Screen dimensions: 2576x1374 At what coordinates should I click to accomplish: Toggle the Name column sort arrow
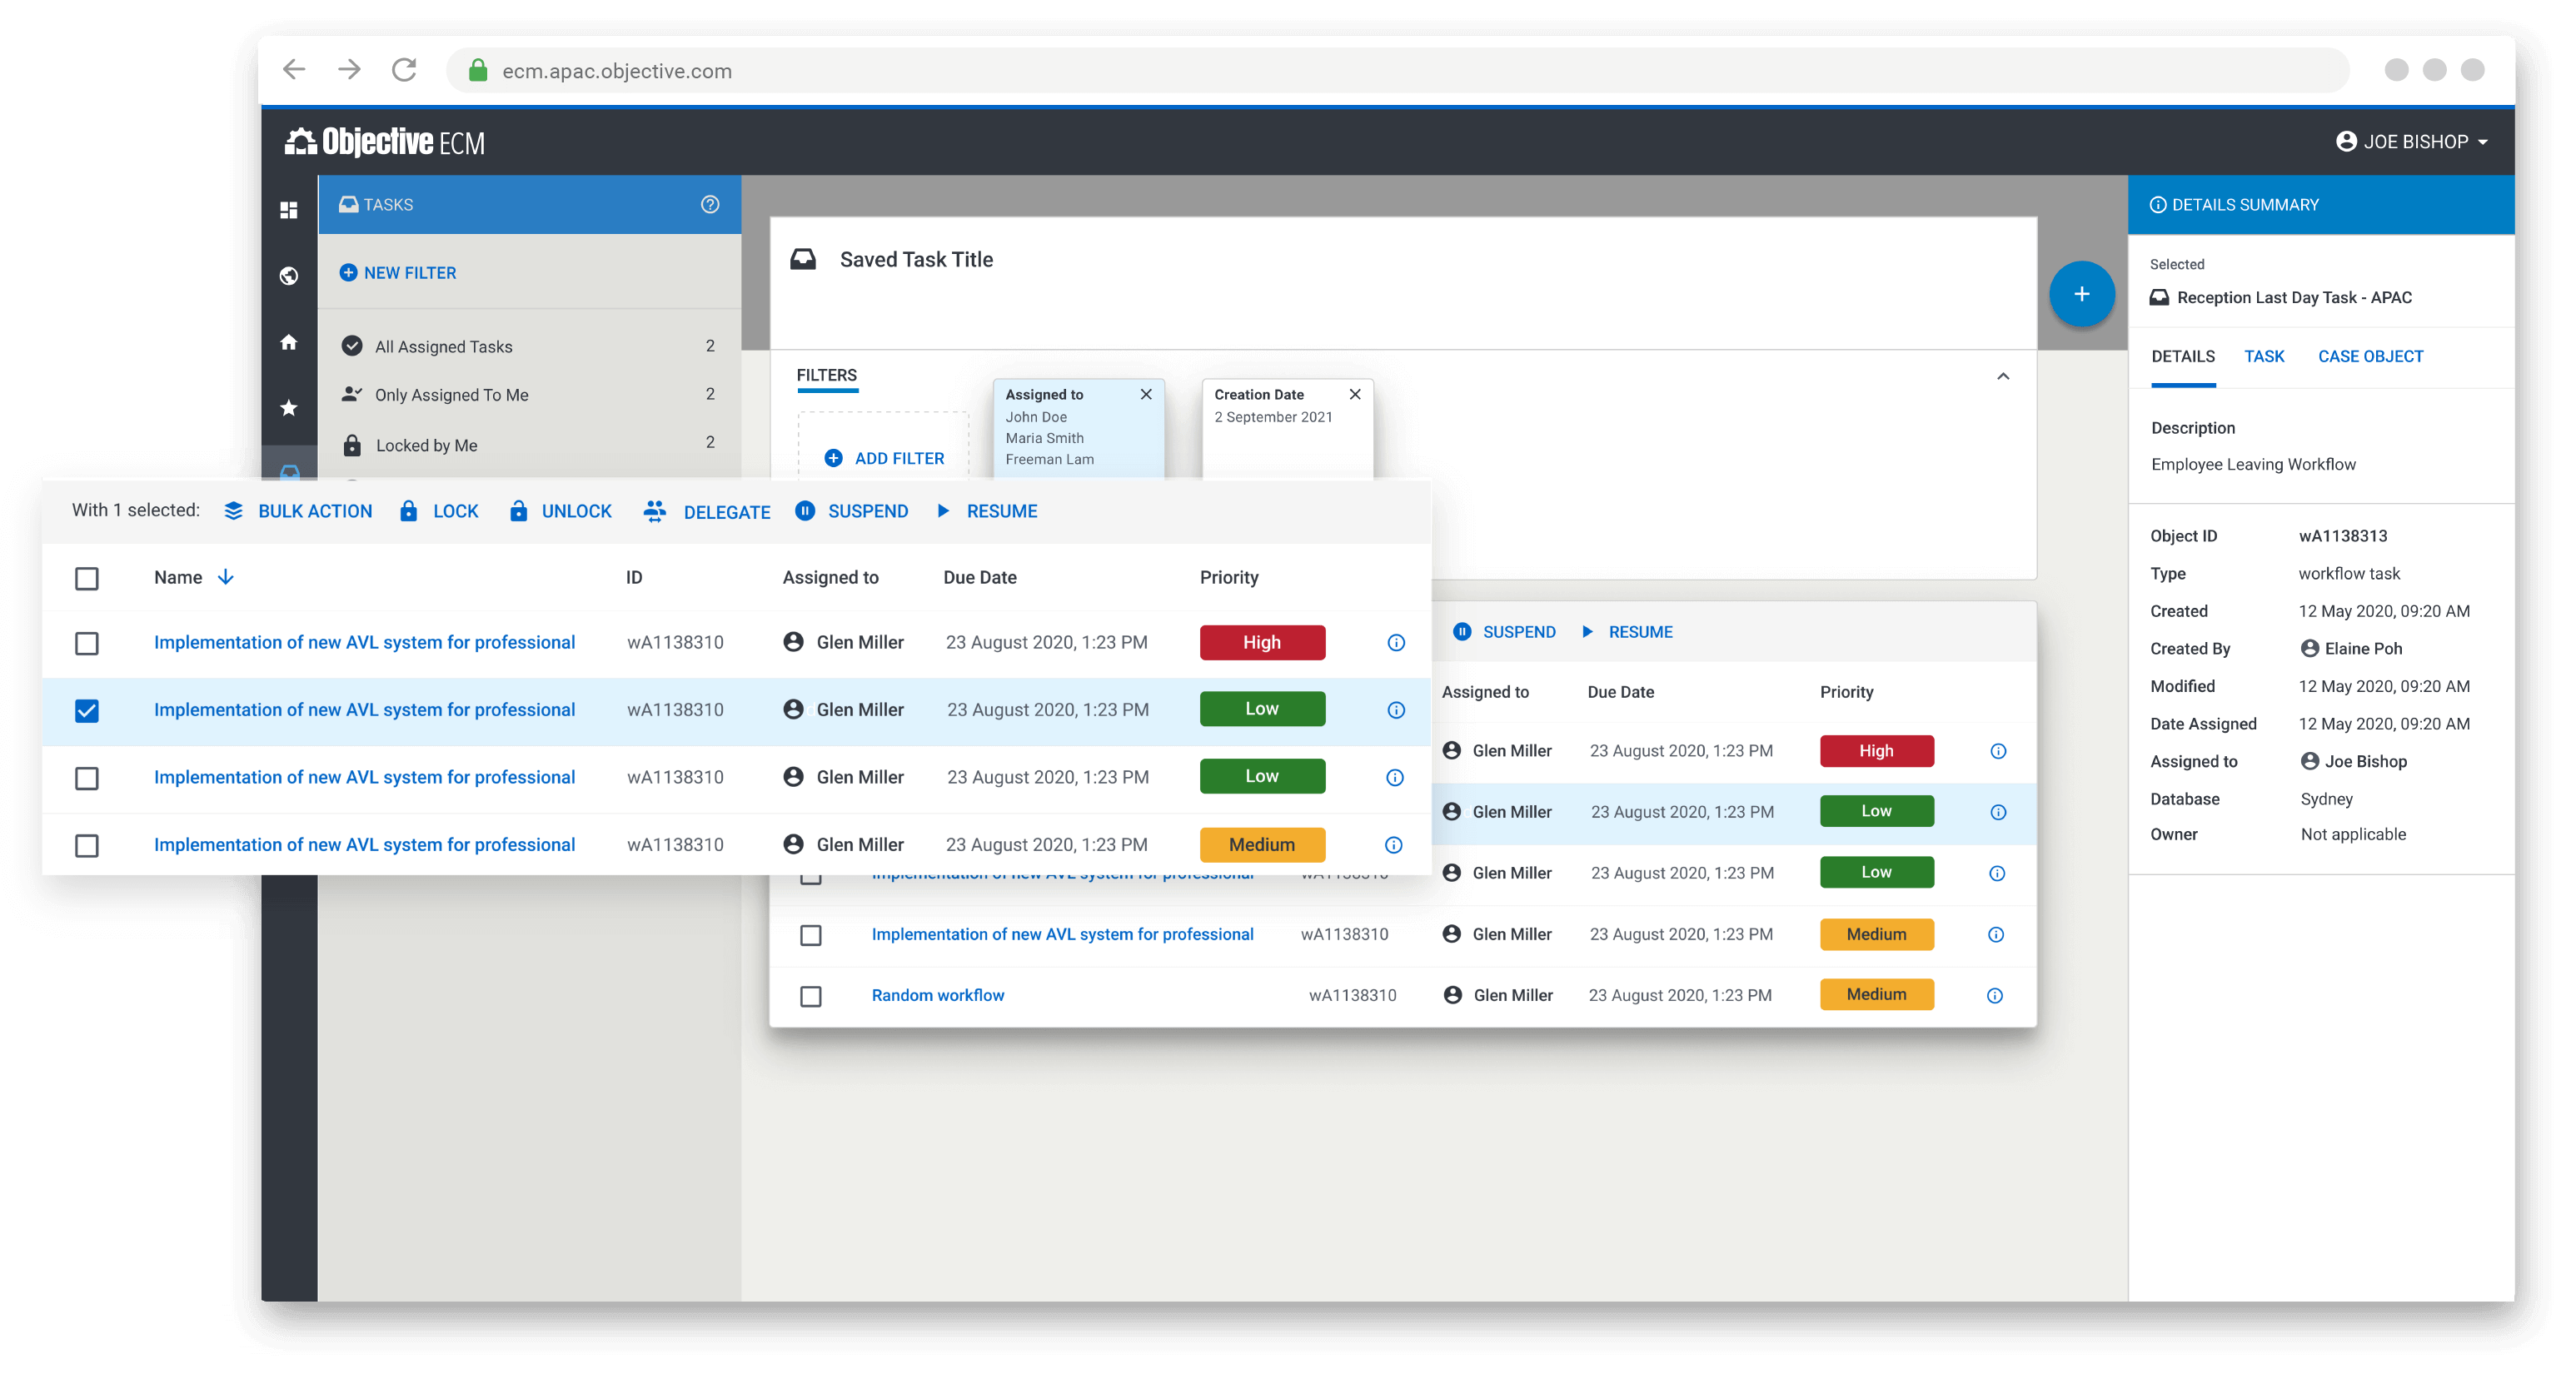pyautogui.click(x=225, y=577)
